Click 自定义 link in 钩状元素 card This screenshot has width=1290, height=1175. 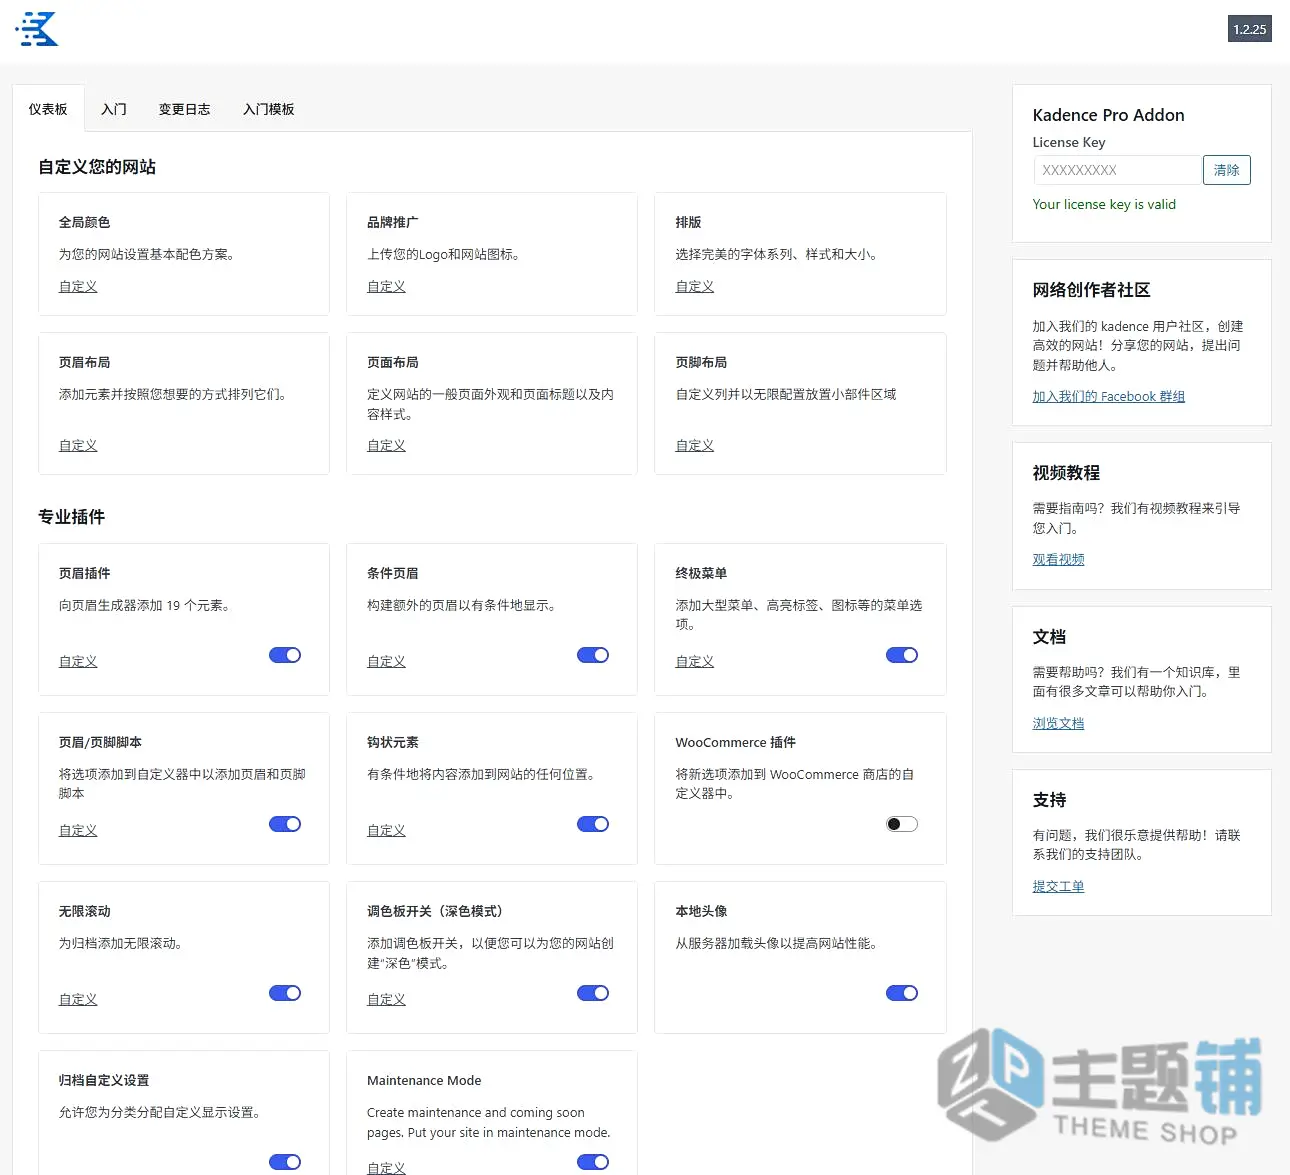pos(386,830)
